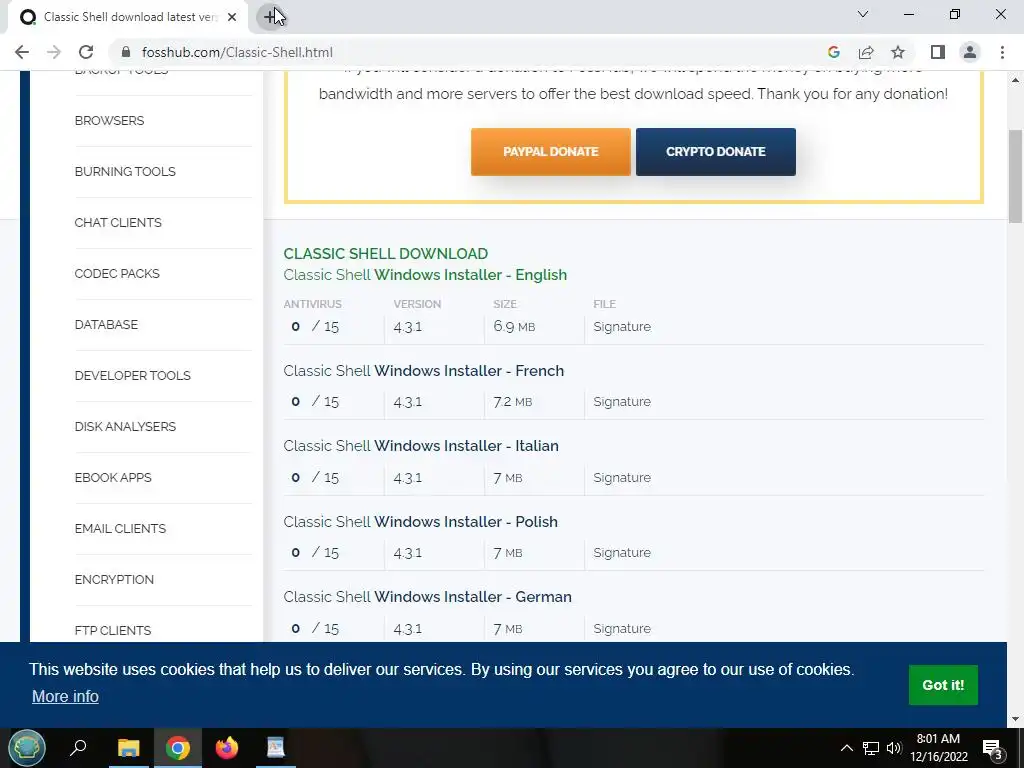The image size is (1024, 768).
Task: Share this page via the share icon
Action: click(866, 52)
